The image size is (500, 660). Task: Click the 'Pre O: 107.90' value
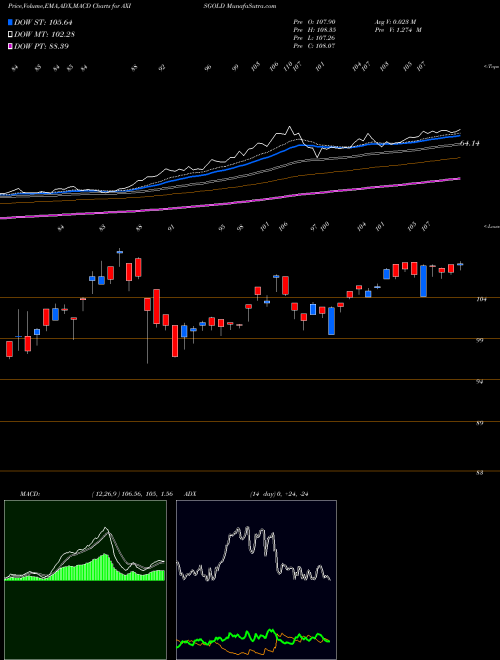pos(314,22)
